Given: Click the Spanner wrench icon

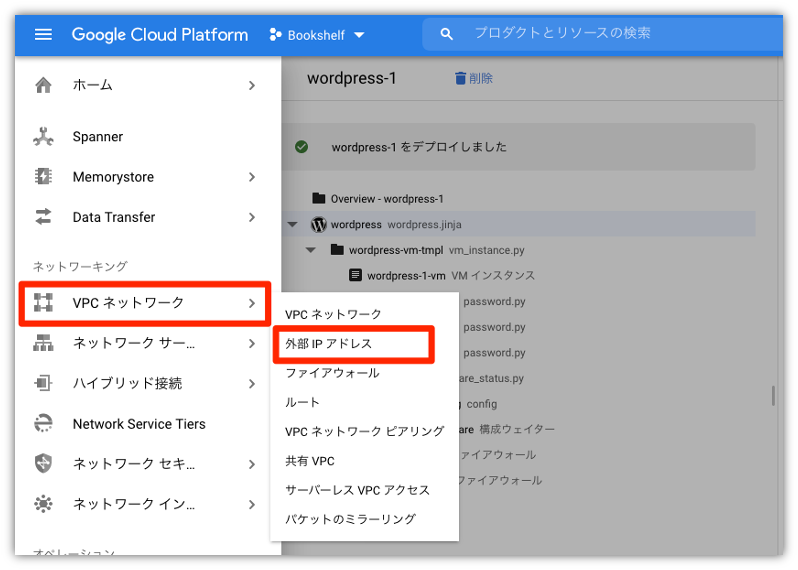Looking at the screenshot, I should 43,136.
